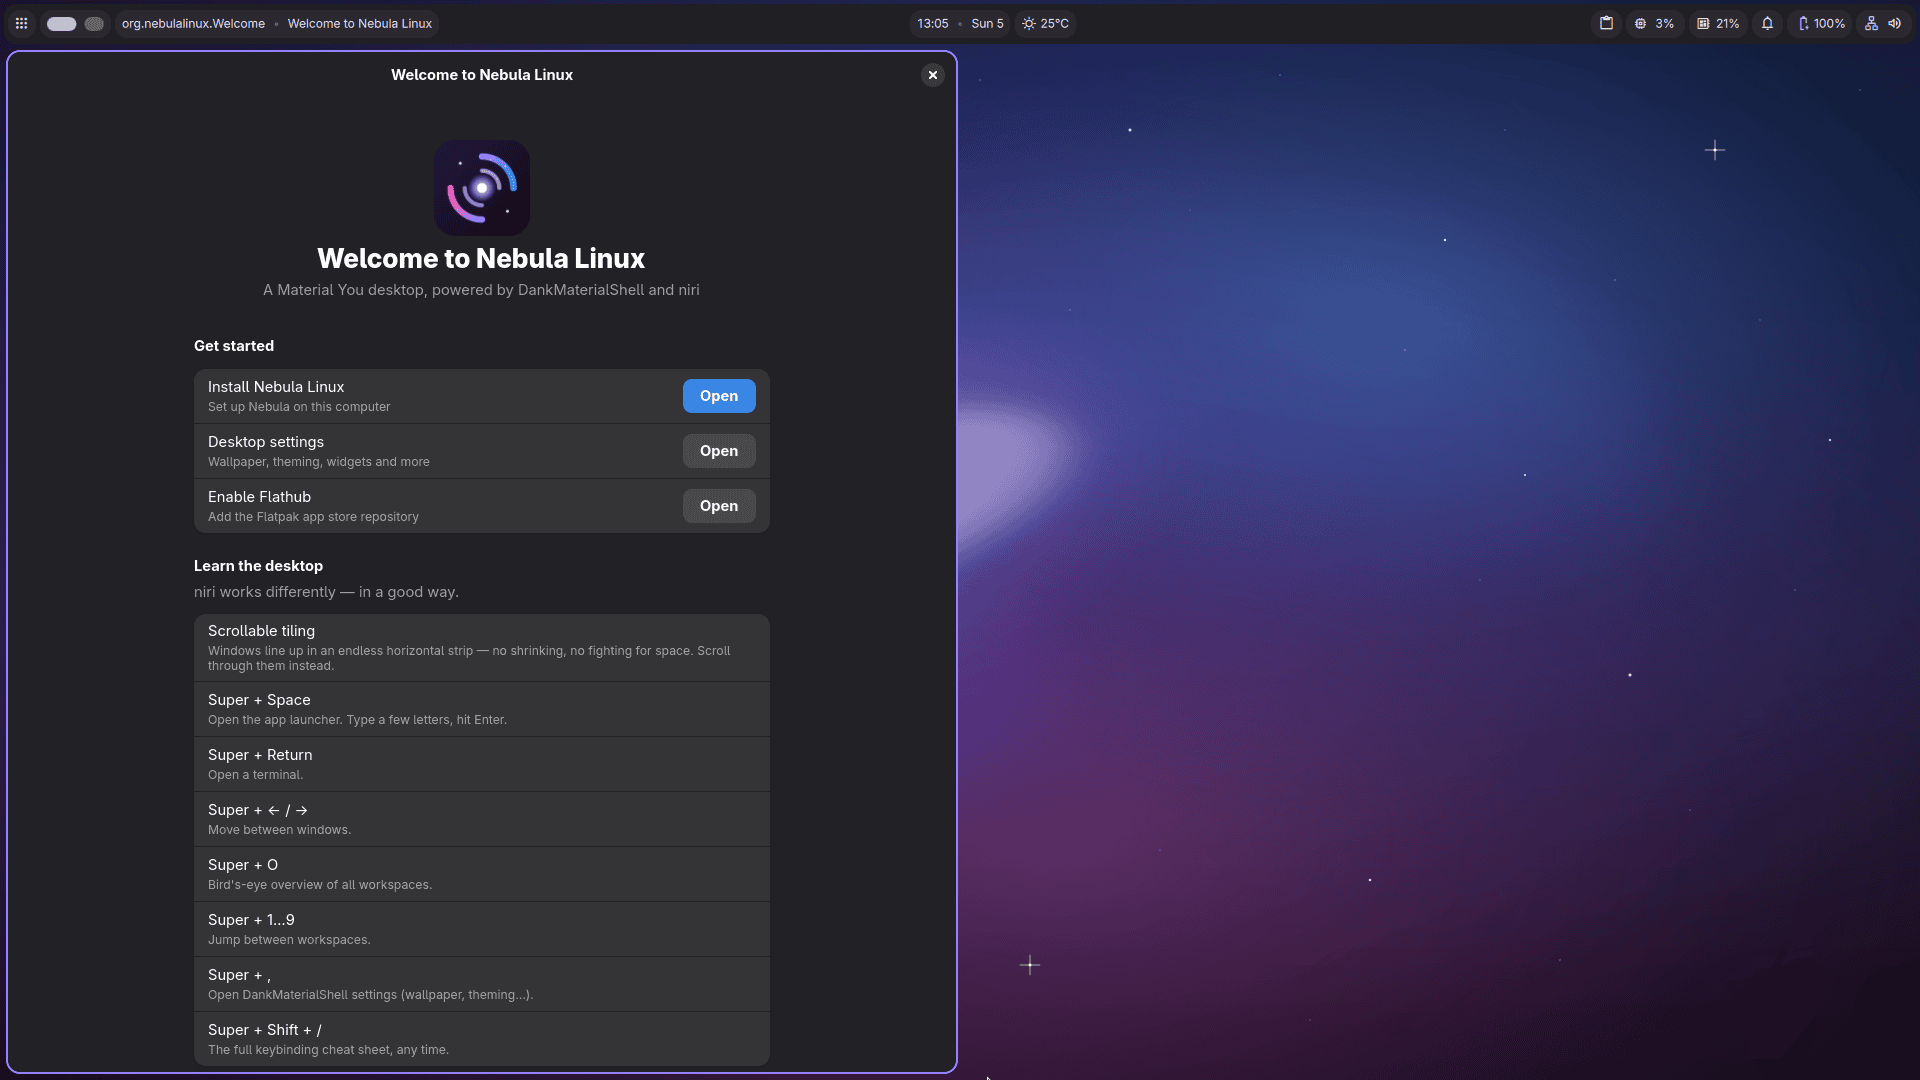Viewport: 1920px width, 1080px height.
Task: Click the Get started heading
Action: point(234,346)
